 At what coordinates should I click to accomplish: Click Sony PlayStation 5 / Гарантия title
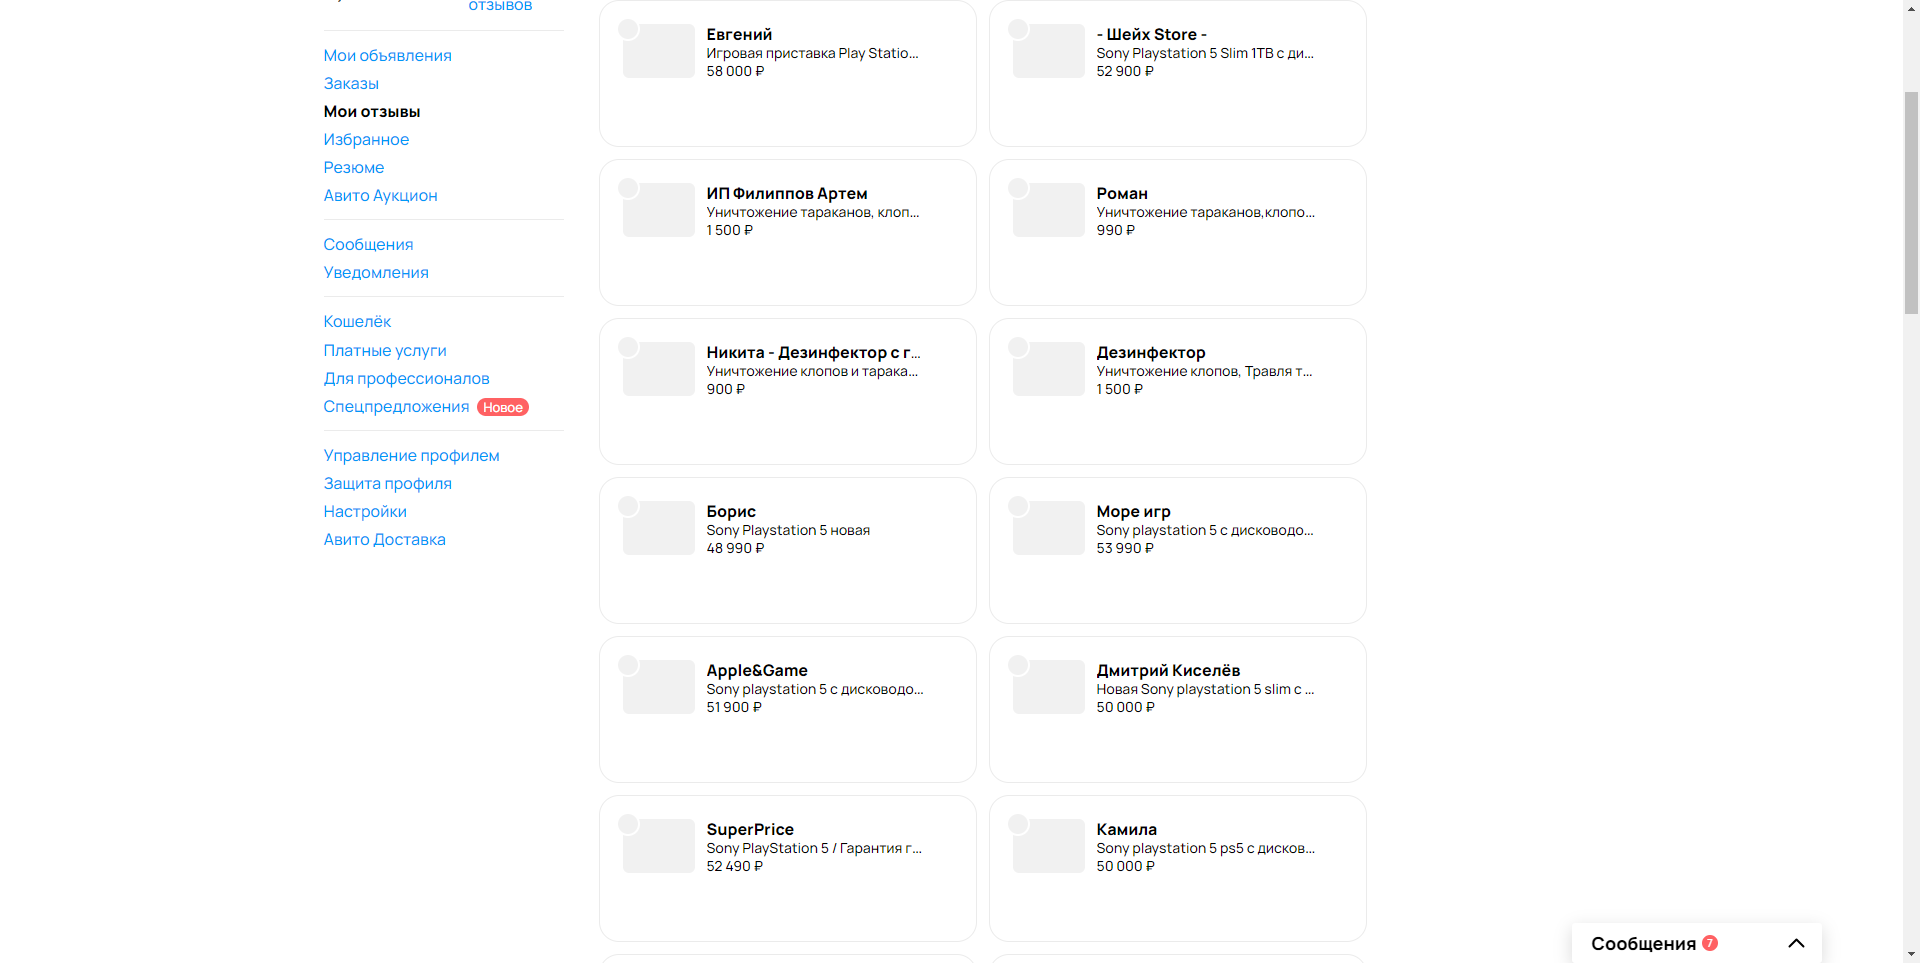(814, 848)
